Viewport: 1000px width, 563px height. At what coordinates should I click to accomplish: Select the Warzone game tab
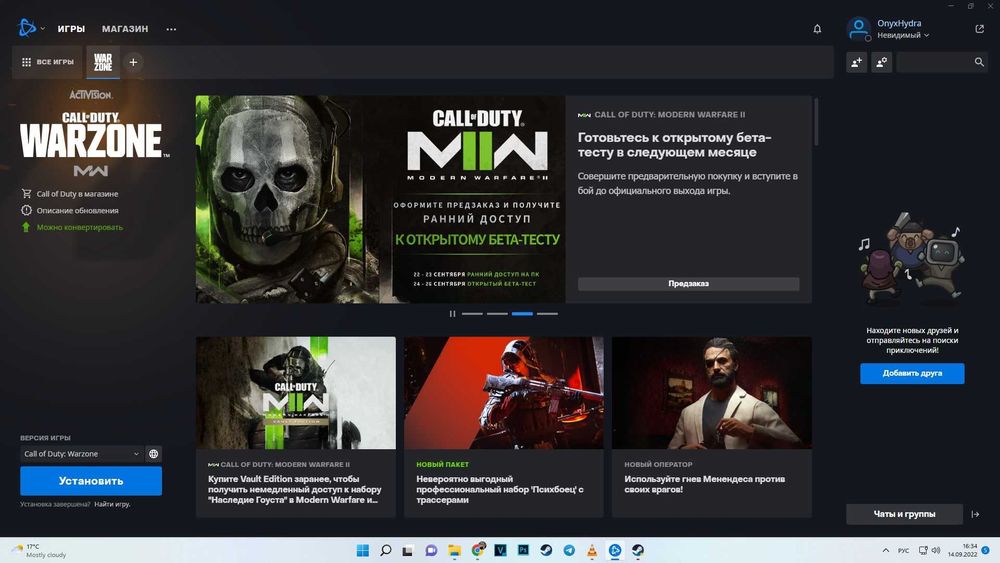tap(103, 62)
